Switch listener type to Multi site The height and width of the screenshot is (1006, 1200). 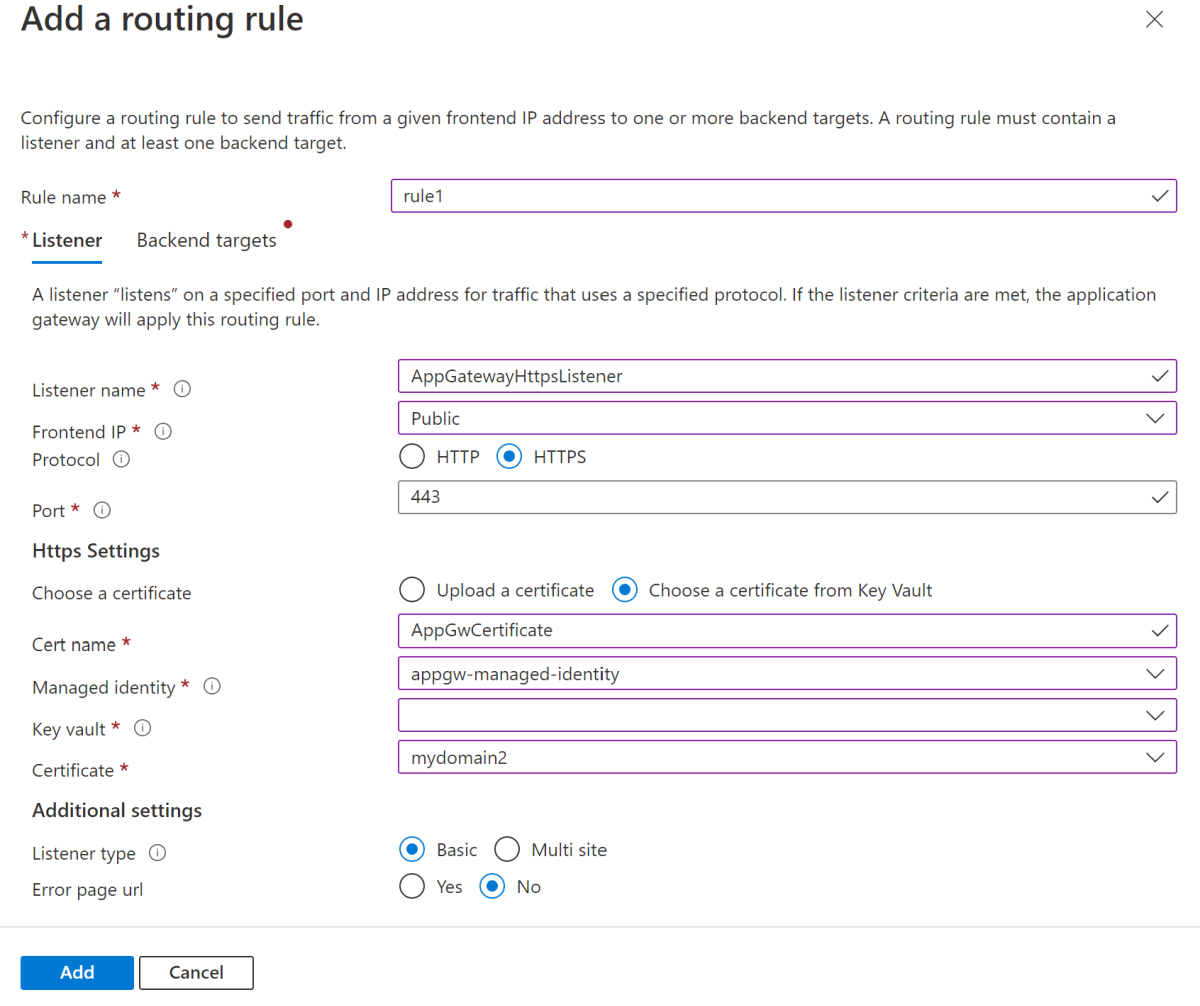[507, 849]
